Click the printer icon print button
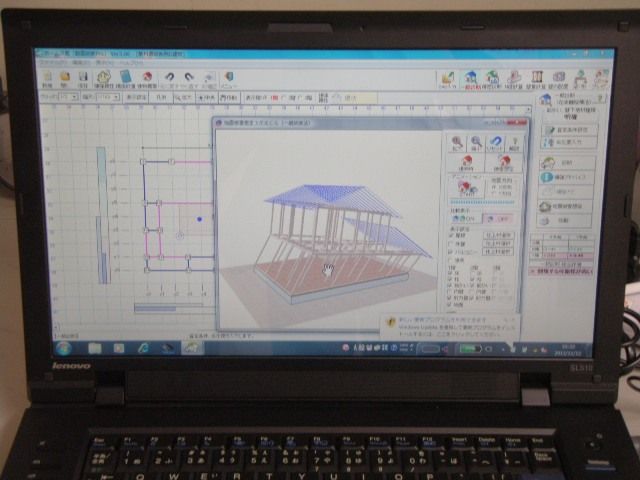 tap(565, 221)
